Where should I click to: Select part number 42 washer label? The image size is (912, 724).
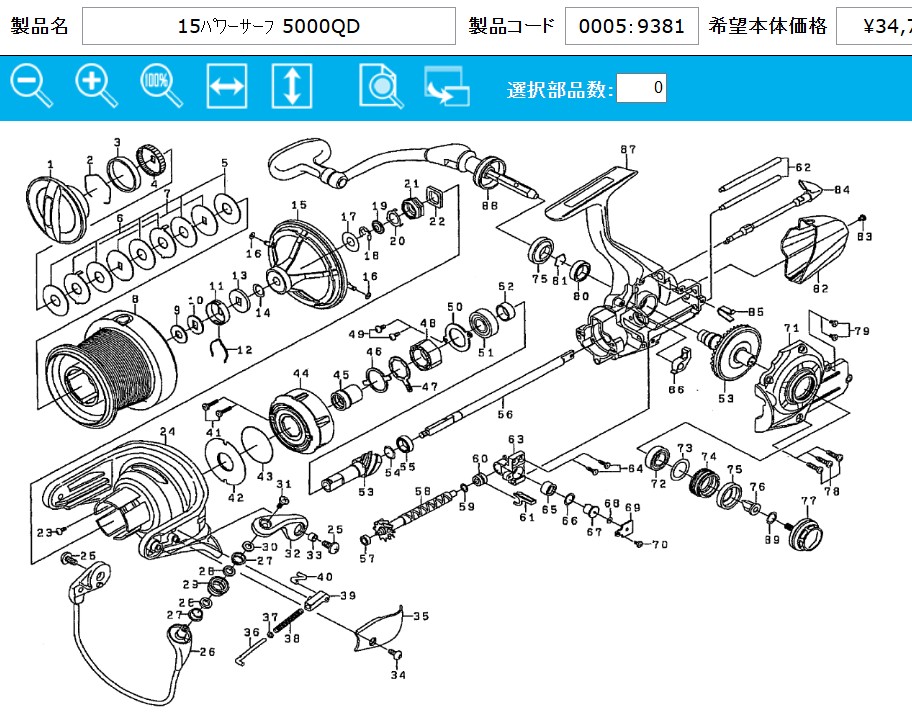[x=236, y=498]
